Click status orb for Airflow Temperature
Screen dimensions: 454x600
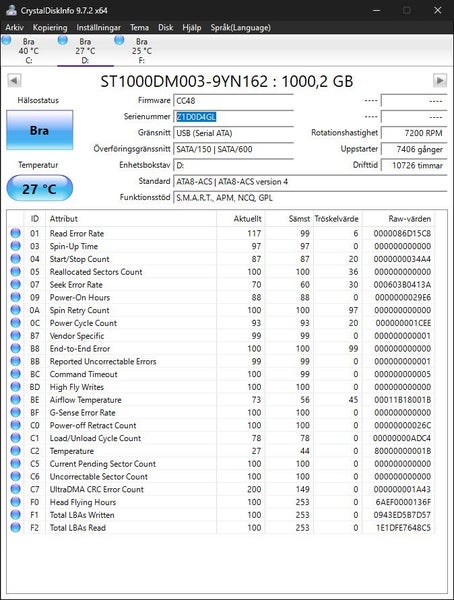15,399
